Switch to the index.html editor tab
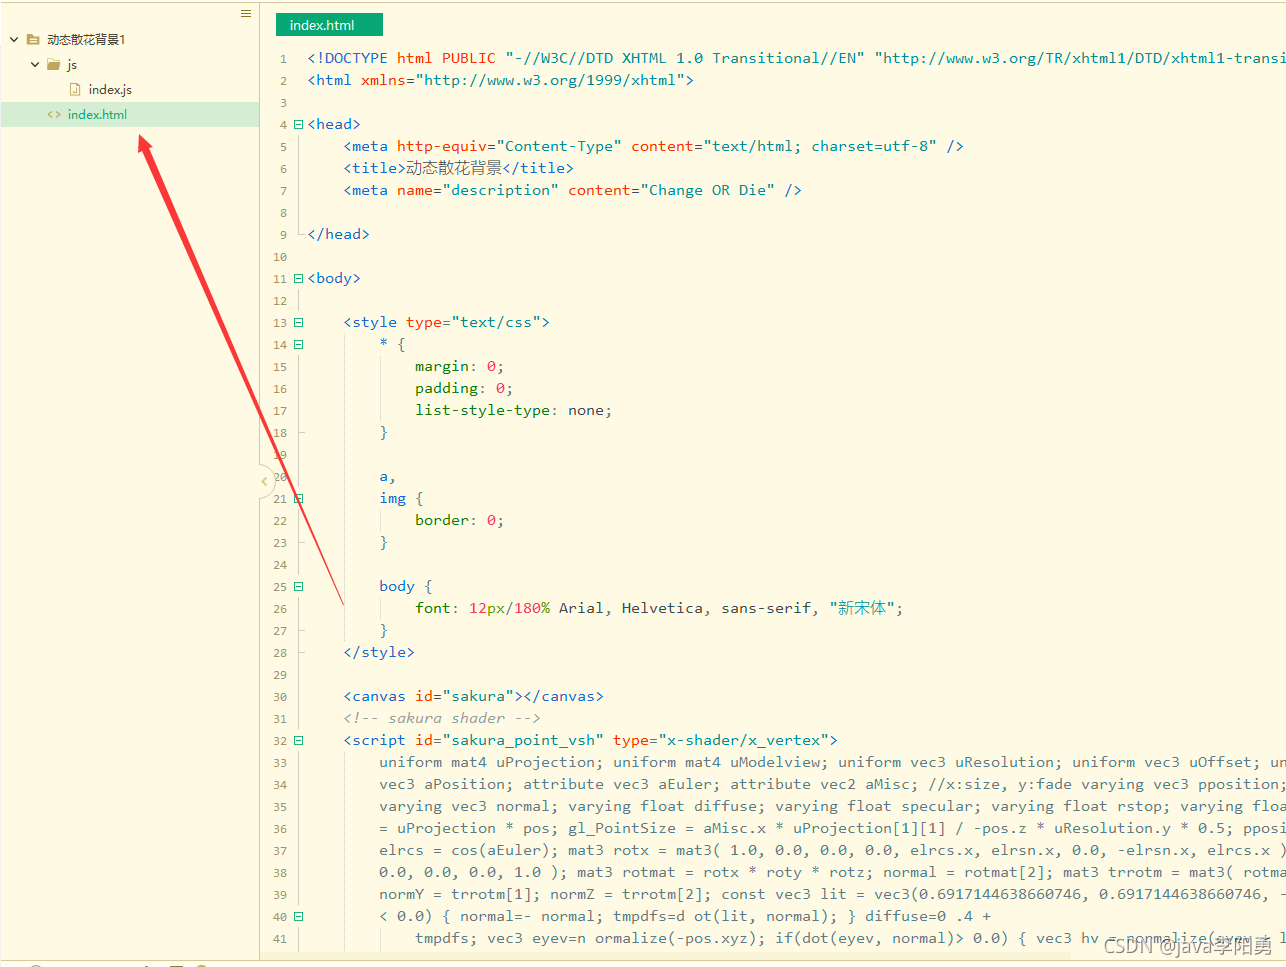This screenshot has width=1286, height=967. point(329,25)
